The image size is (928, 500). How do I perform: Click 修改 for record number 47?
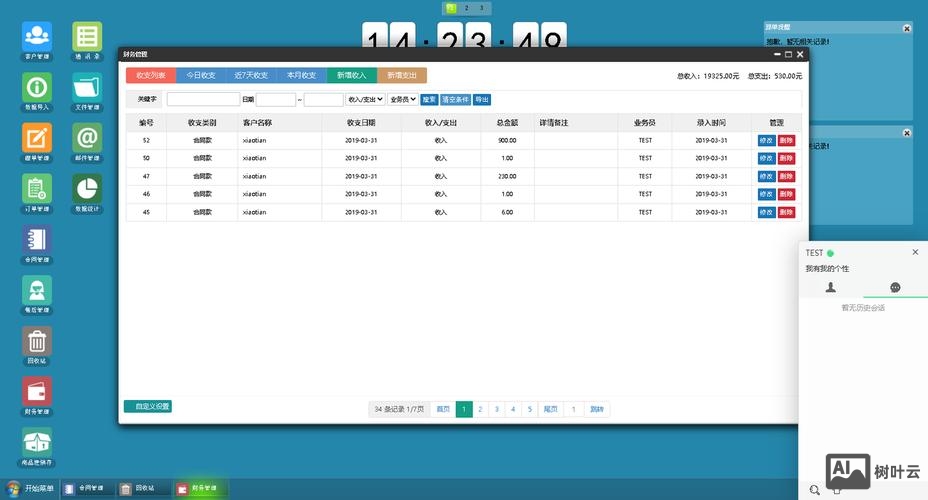point(766,176)
